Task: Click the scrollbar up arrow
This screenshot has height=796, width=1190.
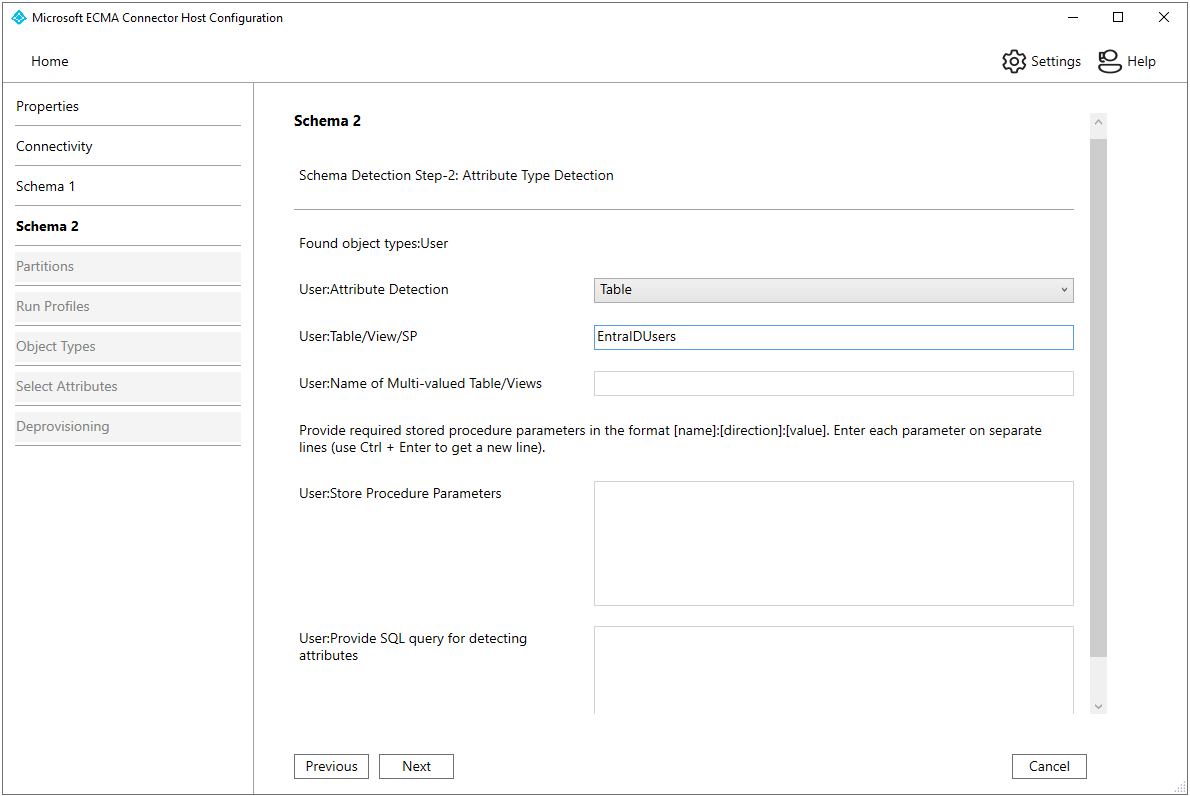Action: pos(1099,123)
